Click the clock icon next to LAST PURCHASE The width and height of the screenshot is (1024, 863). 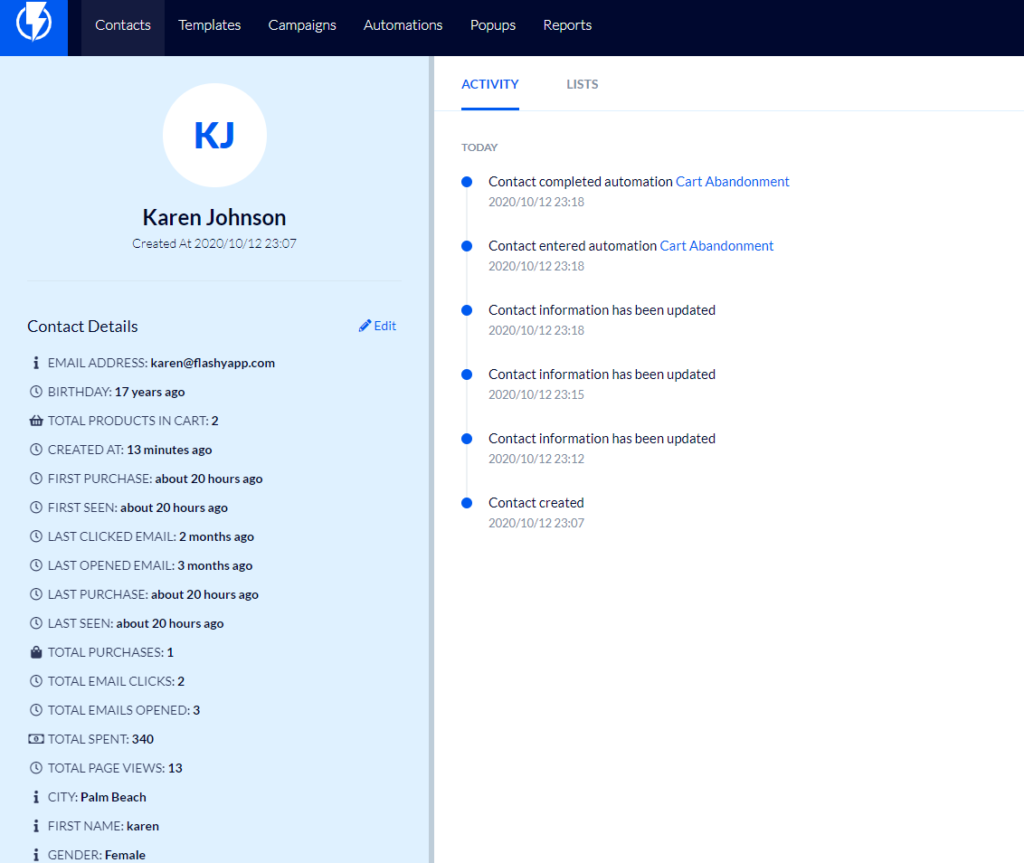[36, 594]
